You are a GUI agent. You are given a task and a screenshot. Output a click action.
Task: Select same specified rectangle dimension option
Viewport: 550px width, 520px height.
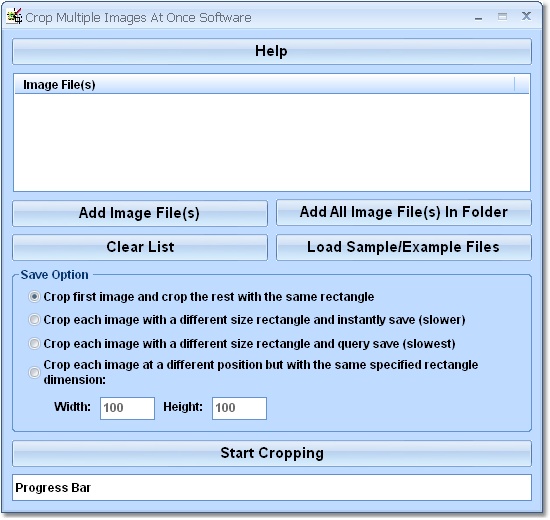(x=34, y=372)
